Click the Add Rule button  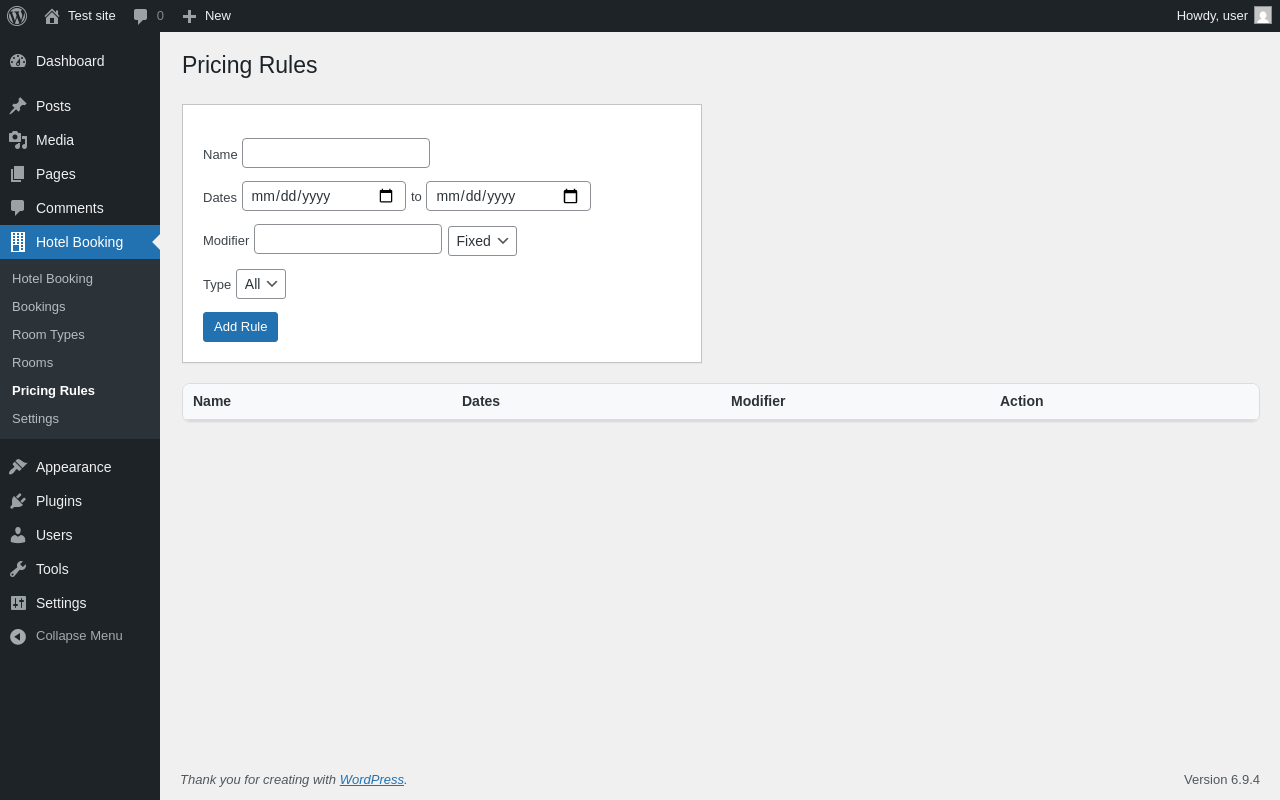240,327
